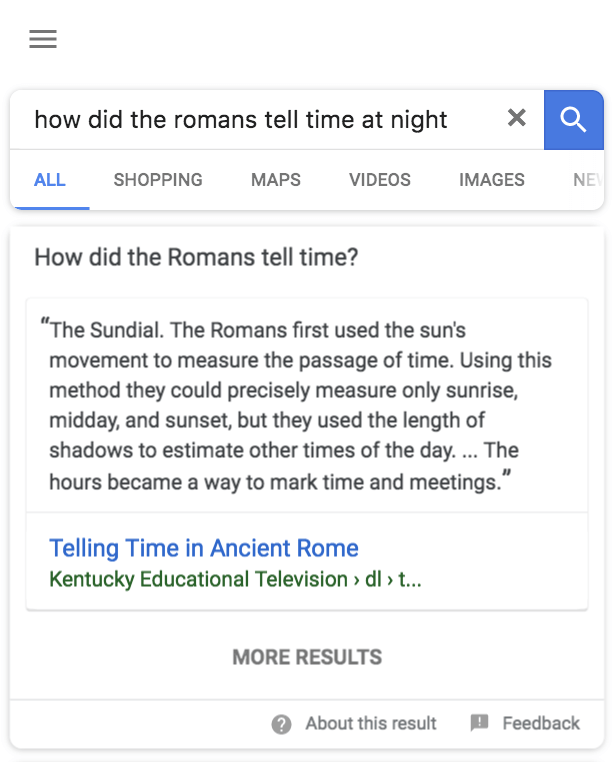Open the hamburger menu
The width and height of the screenshot is (614, 762).
point(43,39)
